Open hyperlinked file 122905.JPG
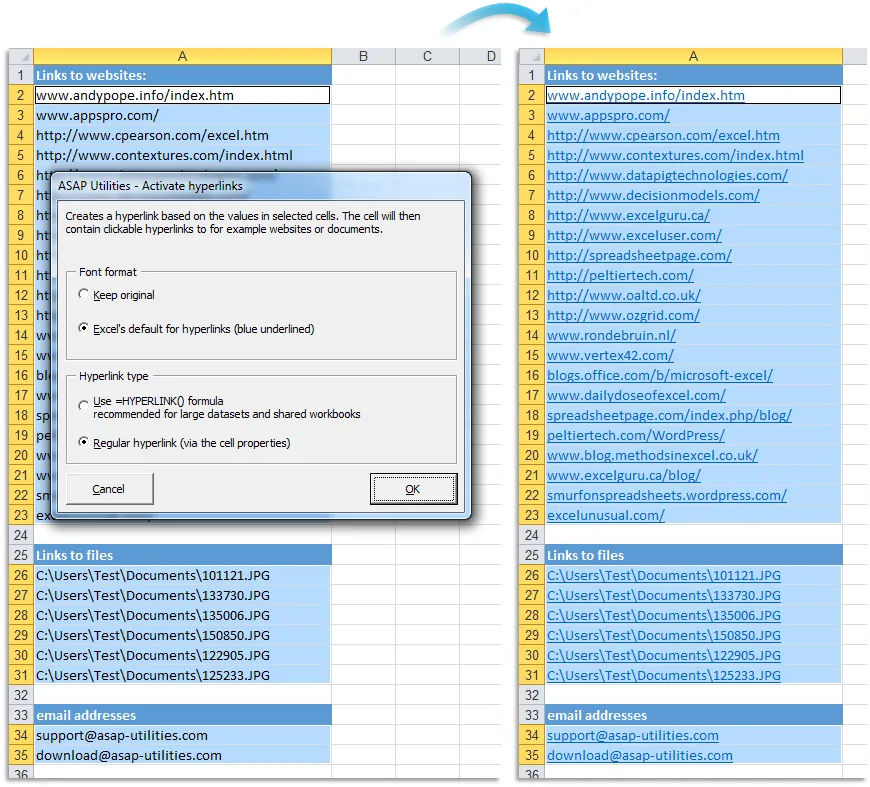The width and height of the screenshot is (870, 787). [x=664, y=655]
